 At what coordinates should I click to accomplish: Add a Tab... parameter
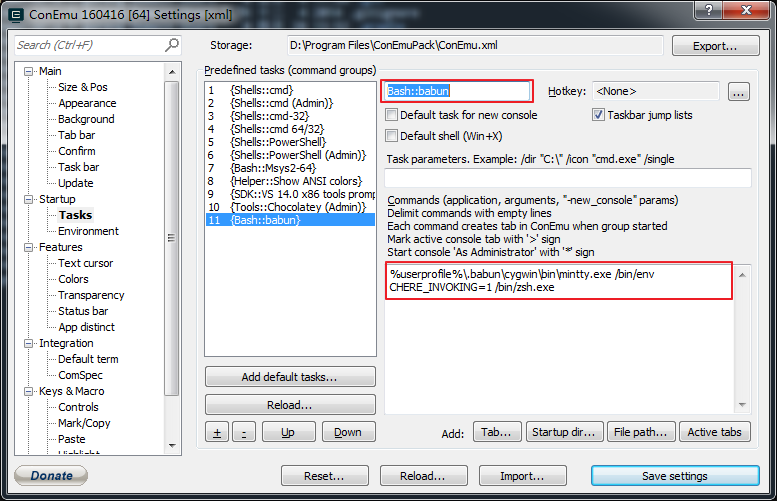[497, 432]
